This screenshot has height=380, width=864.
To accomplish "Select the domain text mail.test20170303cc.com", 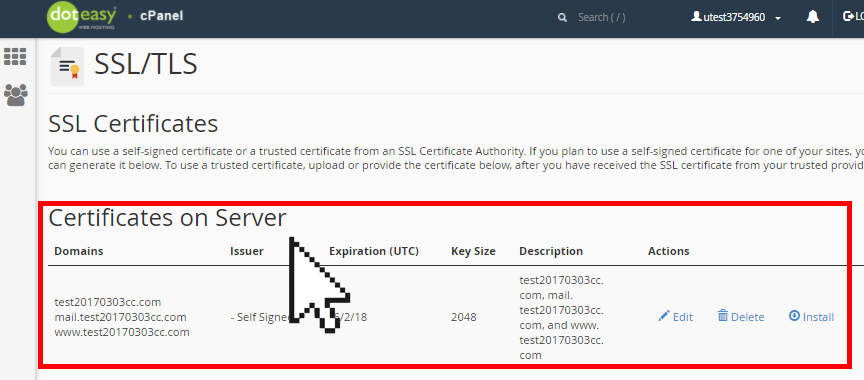I will click(120, 317).
